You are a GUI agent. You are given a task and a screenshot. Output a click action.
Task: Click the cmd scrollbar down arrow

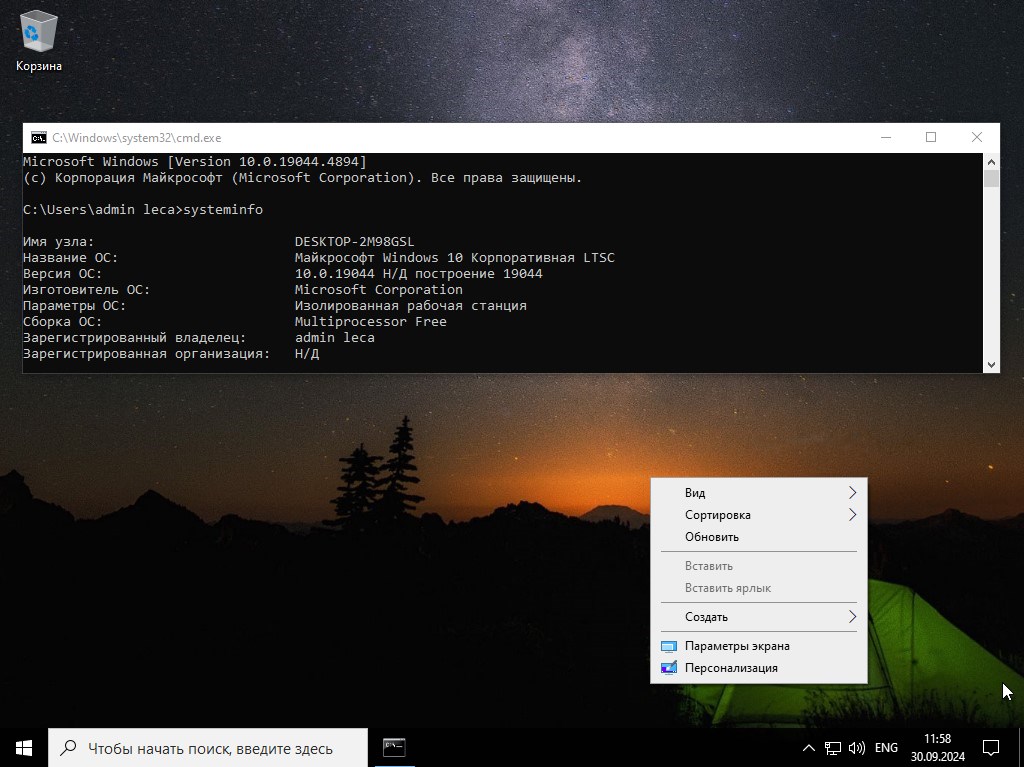(x=991, y=365)
